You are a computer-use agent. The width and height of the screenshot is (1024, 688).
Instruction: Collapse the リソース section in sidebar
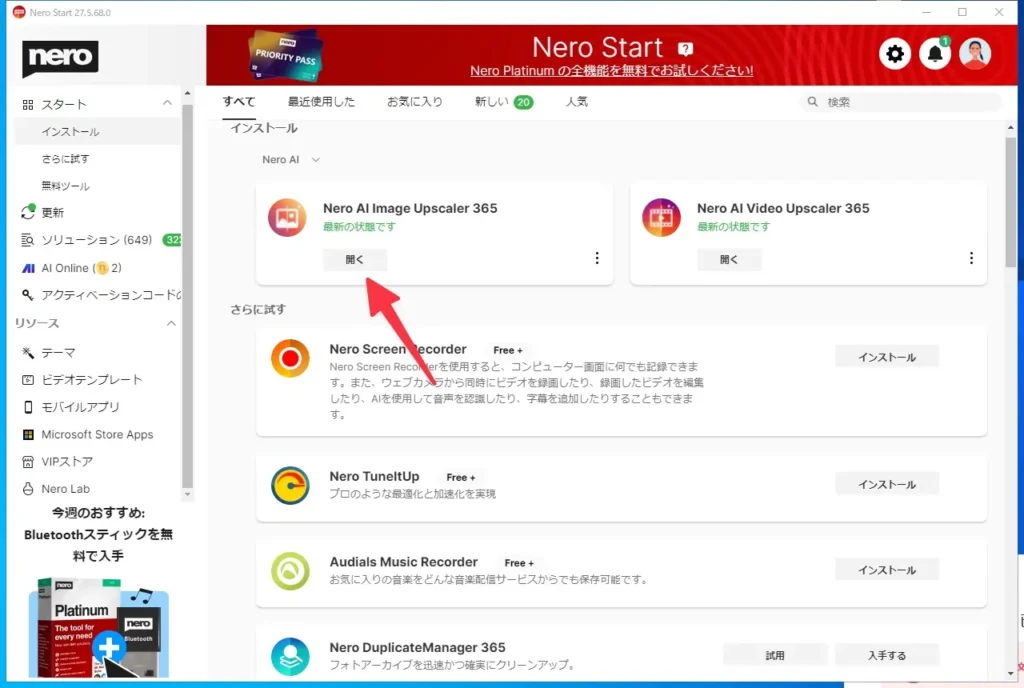pos(171,323)
